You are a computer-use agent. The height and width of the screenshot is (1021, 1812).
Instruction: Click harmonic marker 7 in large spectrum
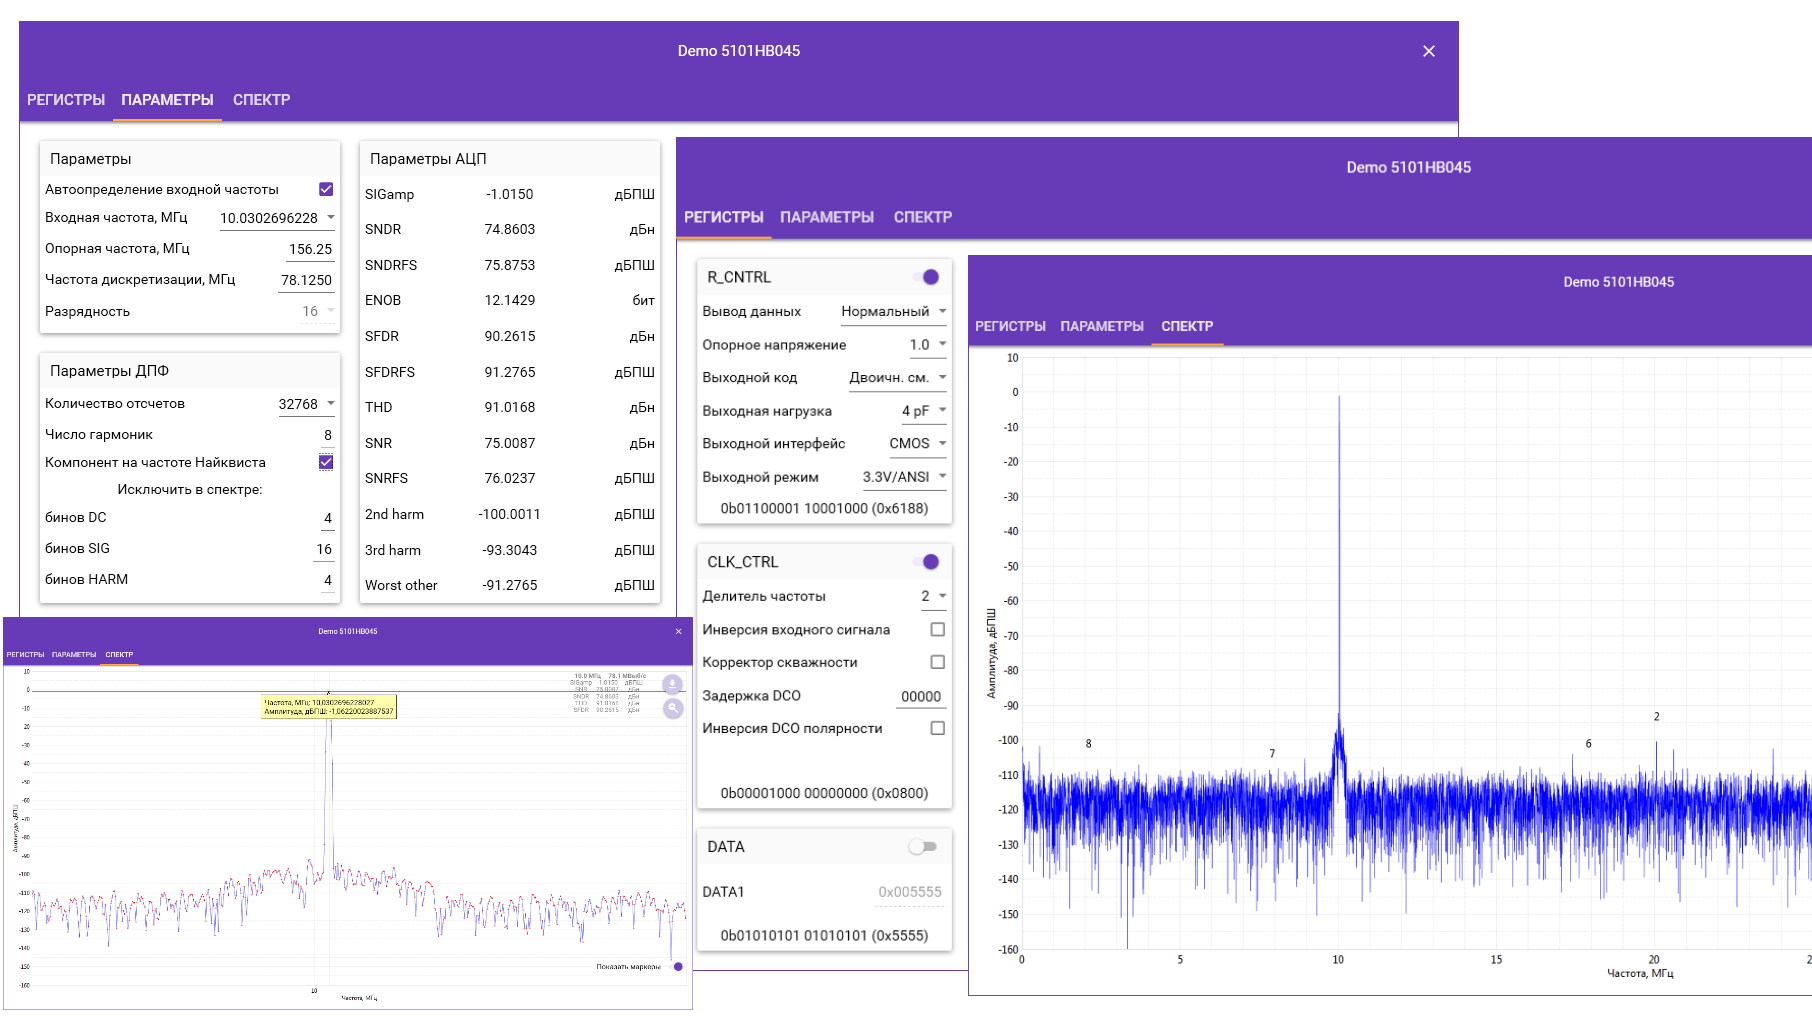pyautogui.click(x=1272, y=754)
